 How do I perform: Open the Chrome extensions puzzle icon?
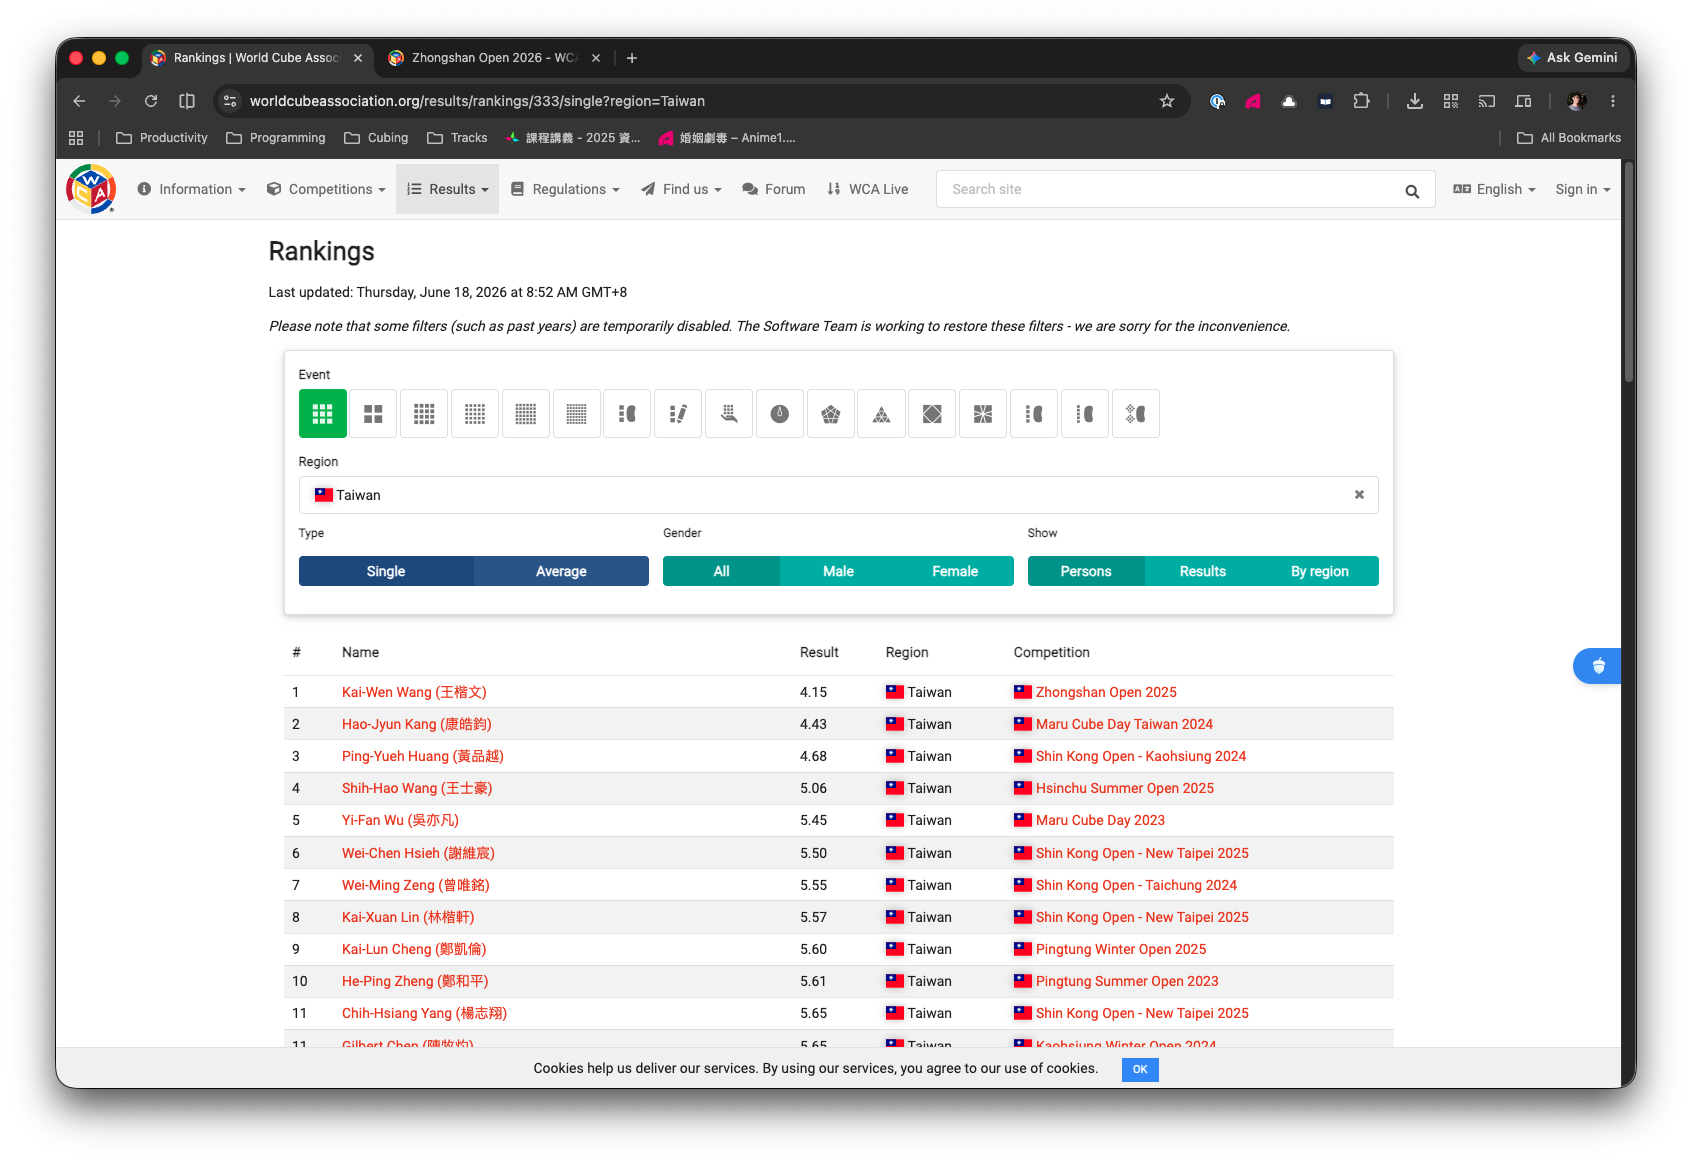1361,101
